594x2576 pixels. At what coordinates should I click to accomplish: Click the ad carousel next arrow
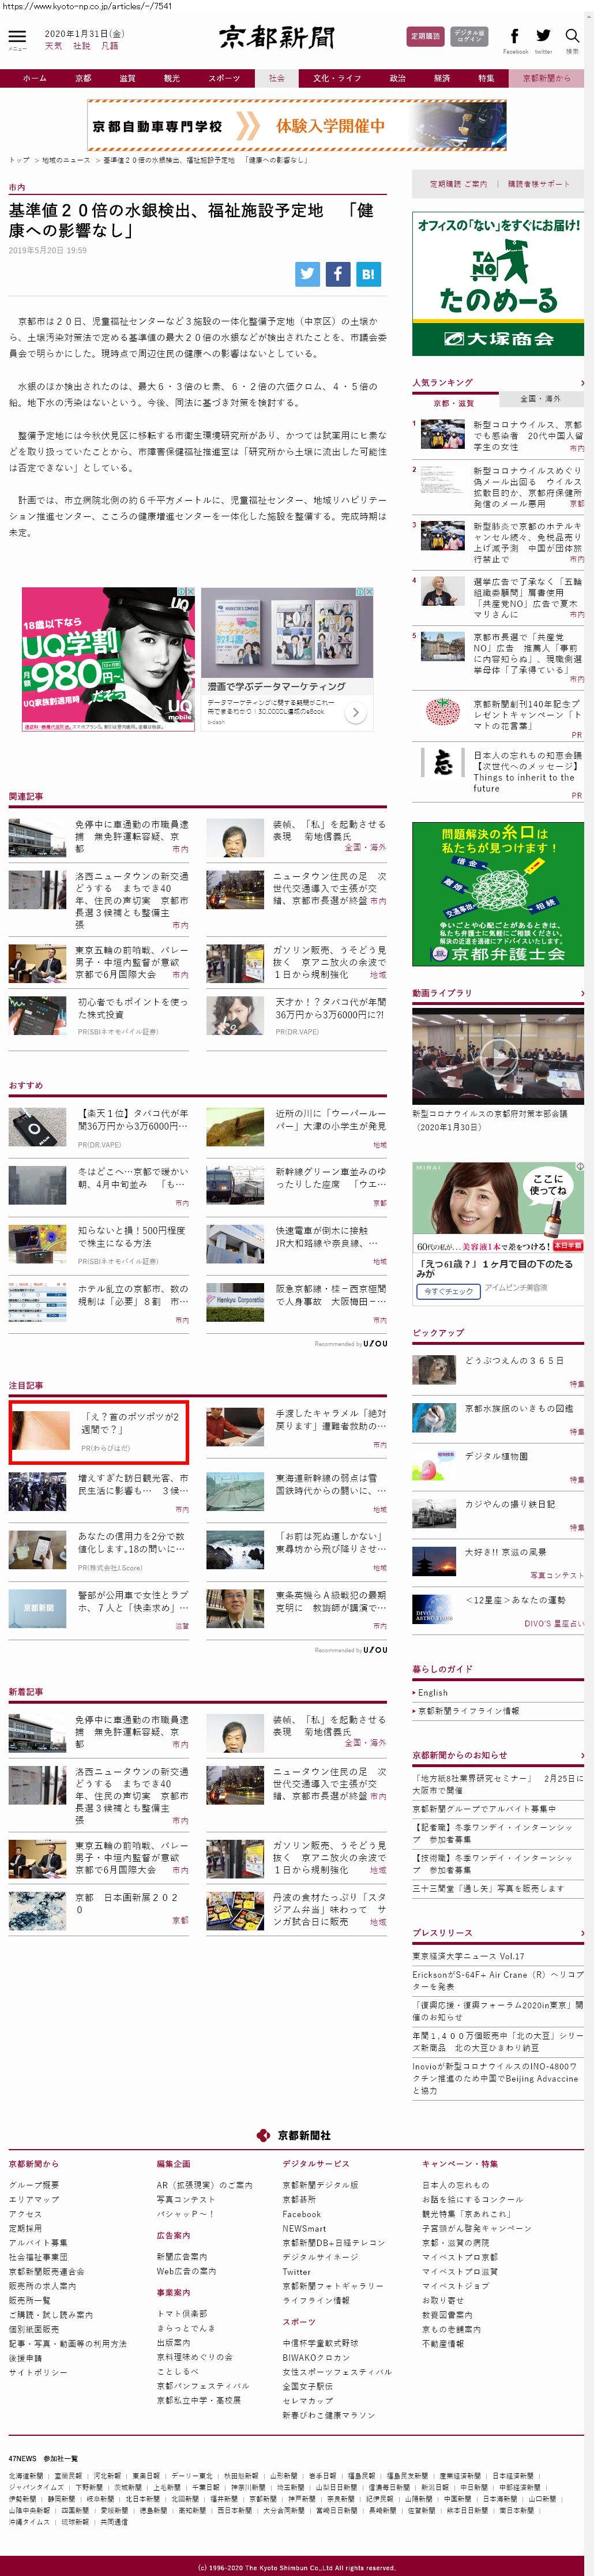pos(355,712)
